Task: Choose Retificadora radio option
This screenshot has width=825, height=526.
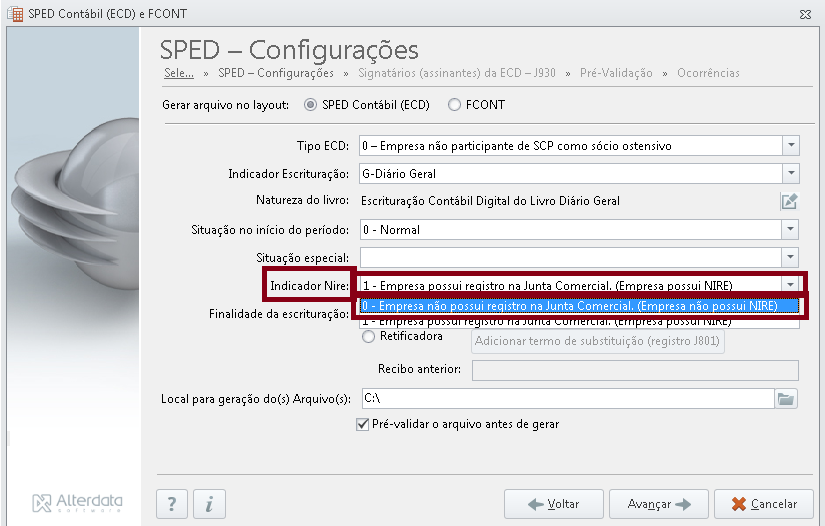Action: point(368,336)
